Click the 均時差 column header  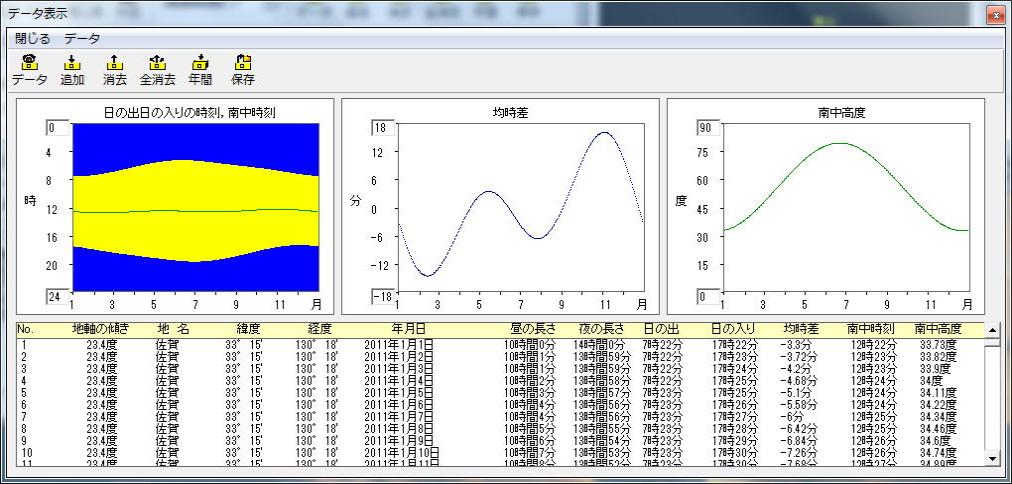[x=800, y=328]
